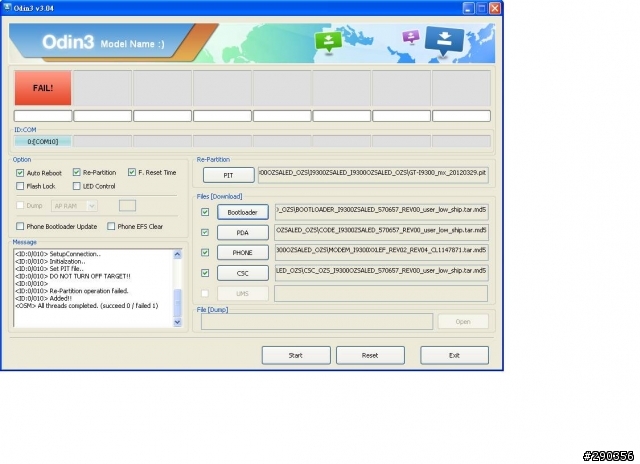The height and width of the screenshot is (464, 640).
Task: Uncheck the CSC file checkbox
Action: pos(205,273)
